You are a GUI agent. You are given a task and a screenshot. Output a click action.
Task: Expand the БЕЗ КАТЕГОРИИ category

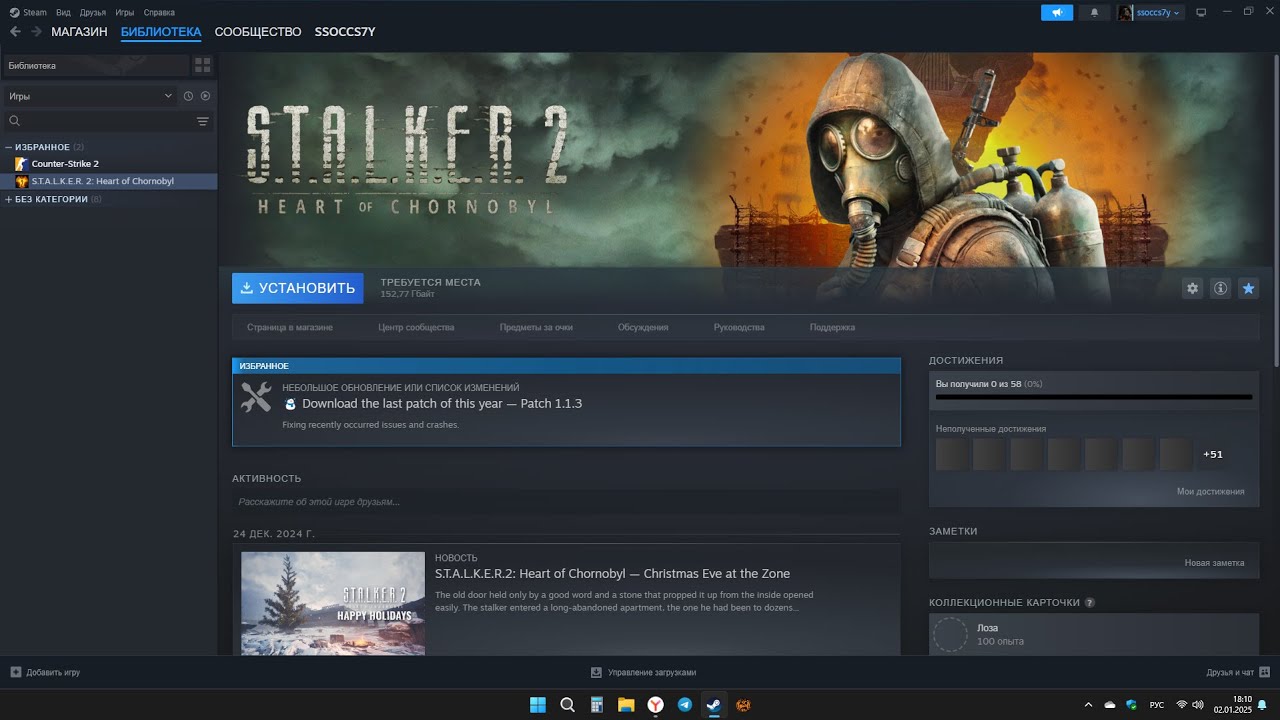click(9, 199)
